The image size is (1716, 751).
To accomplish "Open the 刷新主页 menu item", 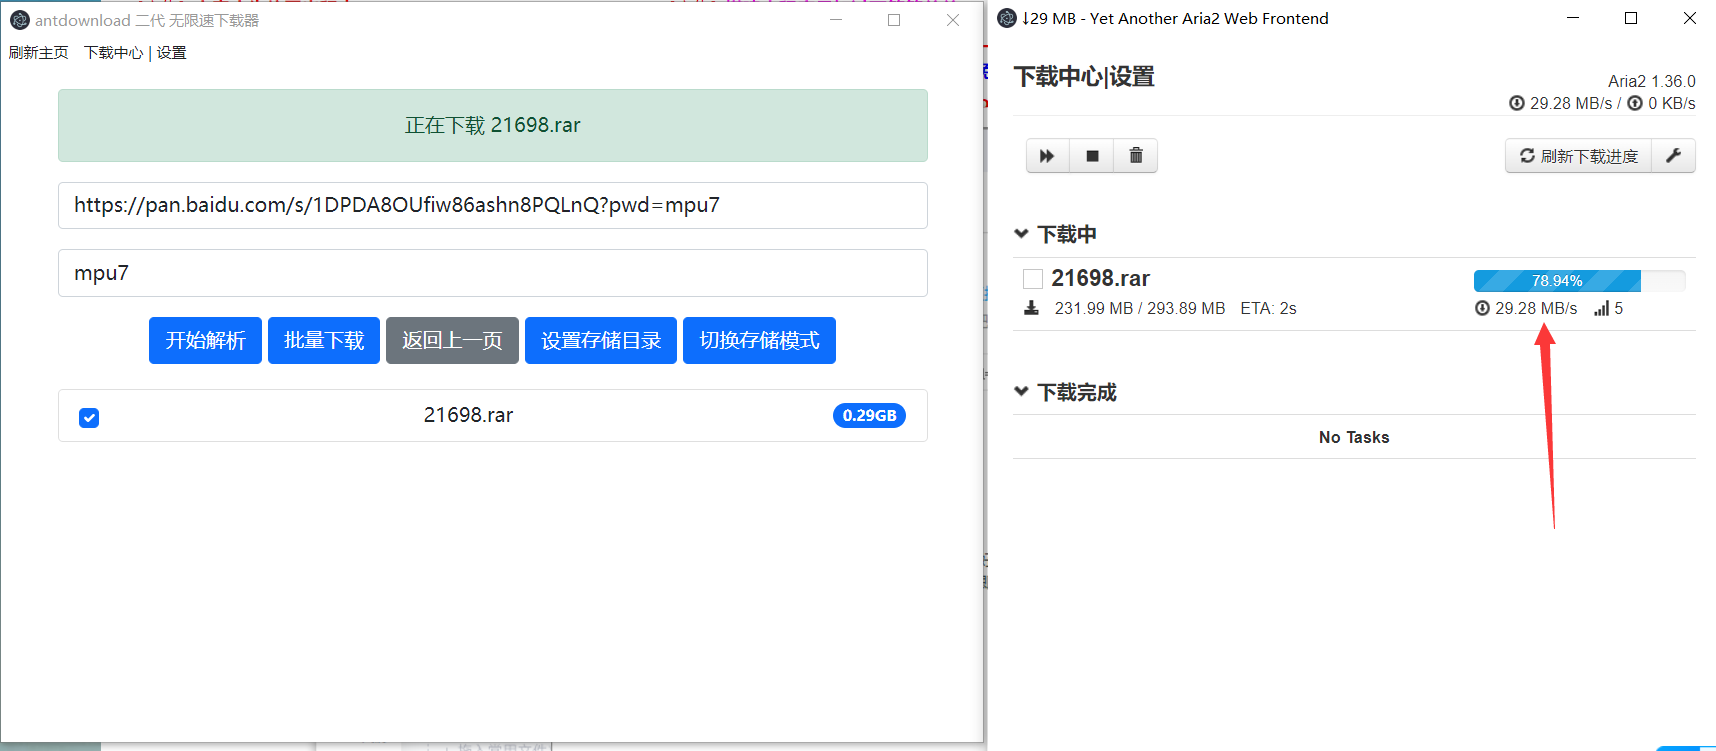I will [39, 53].
